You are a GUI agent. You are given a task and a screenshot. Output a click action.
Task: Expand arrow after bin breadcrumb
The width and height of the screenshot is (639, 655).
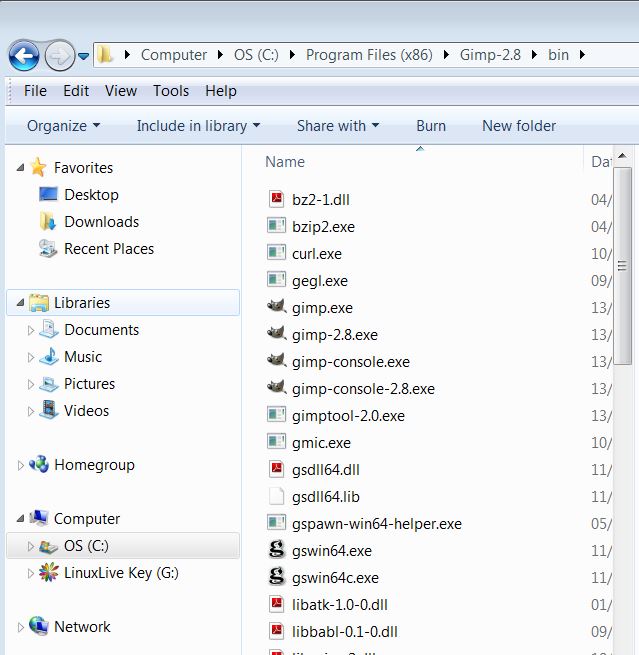tap(582, 55)
